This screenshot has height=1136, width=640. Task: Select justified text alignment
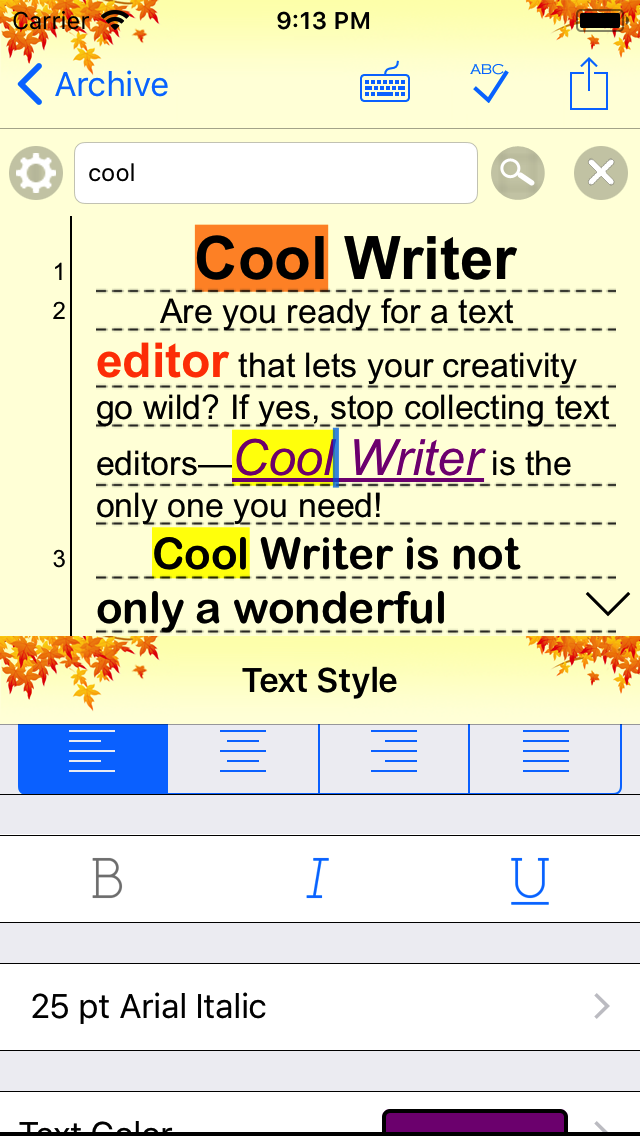[545, 759]
